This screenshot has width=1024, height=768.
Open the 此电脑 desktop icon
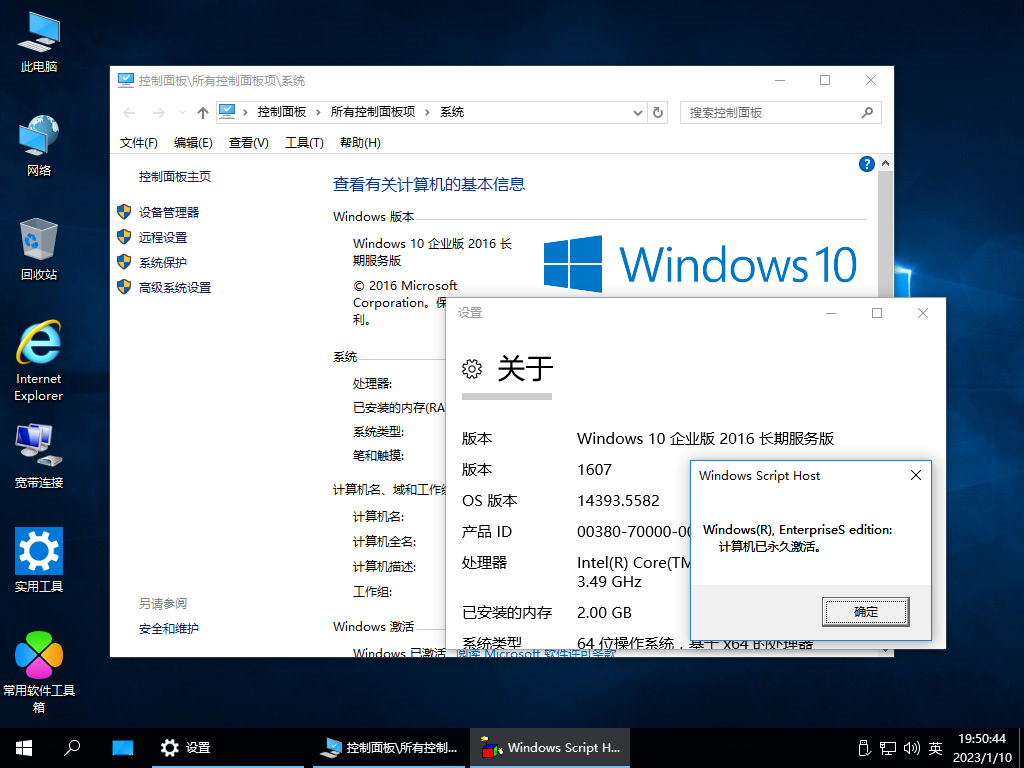coord(39,42)
